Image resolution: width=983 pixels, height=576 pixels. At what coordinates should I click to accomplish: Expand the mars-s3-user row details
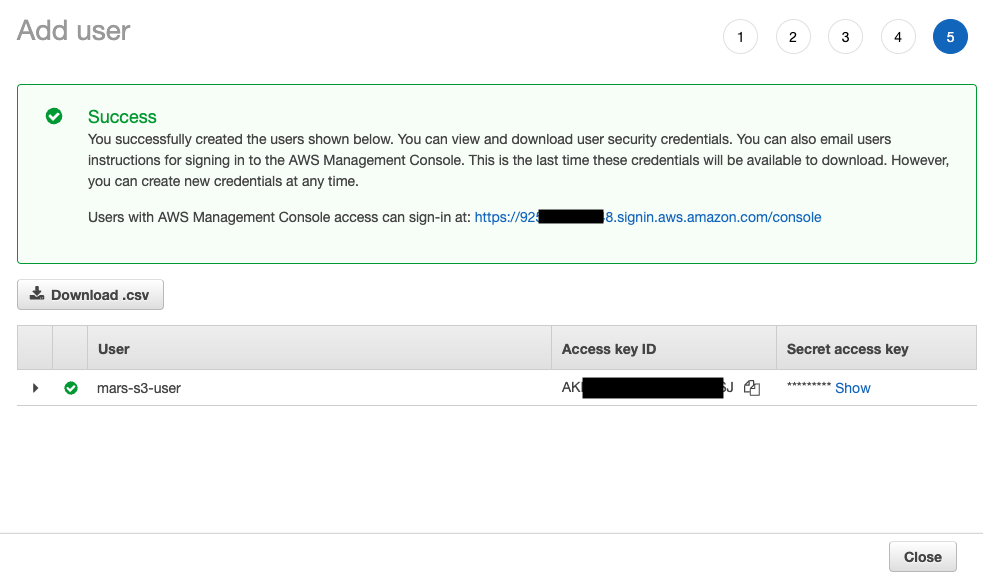tap(35, 388)
